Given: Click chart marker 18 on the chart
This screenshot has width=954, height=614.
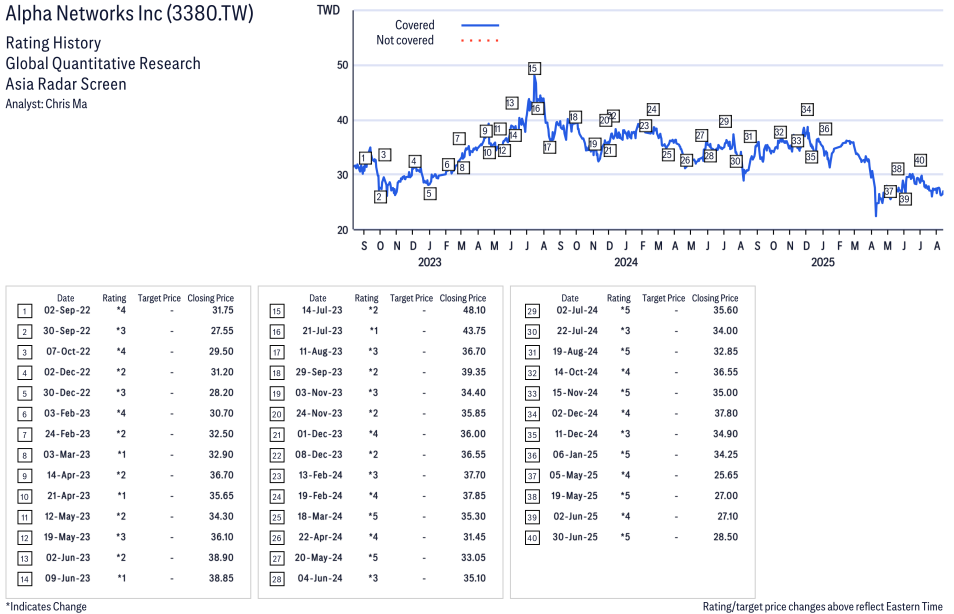Looking at the screenshot, I should 574,117.
